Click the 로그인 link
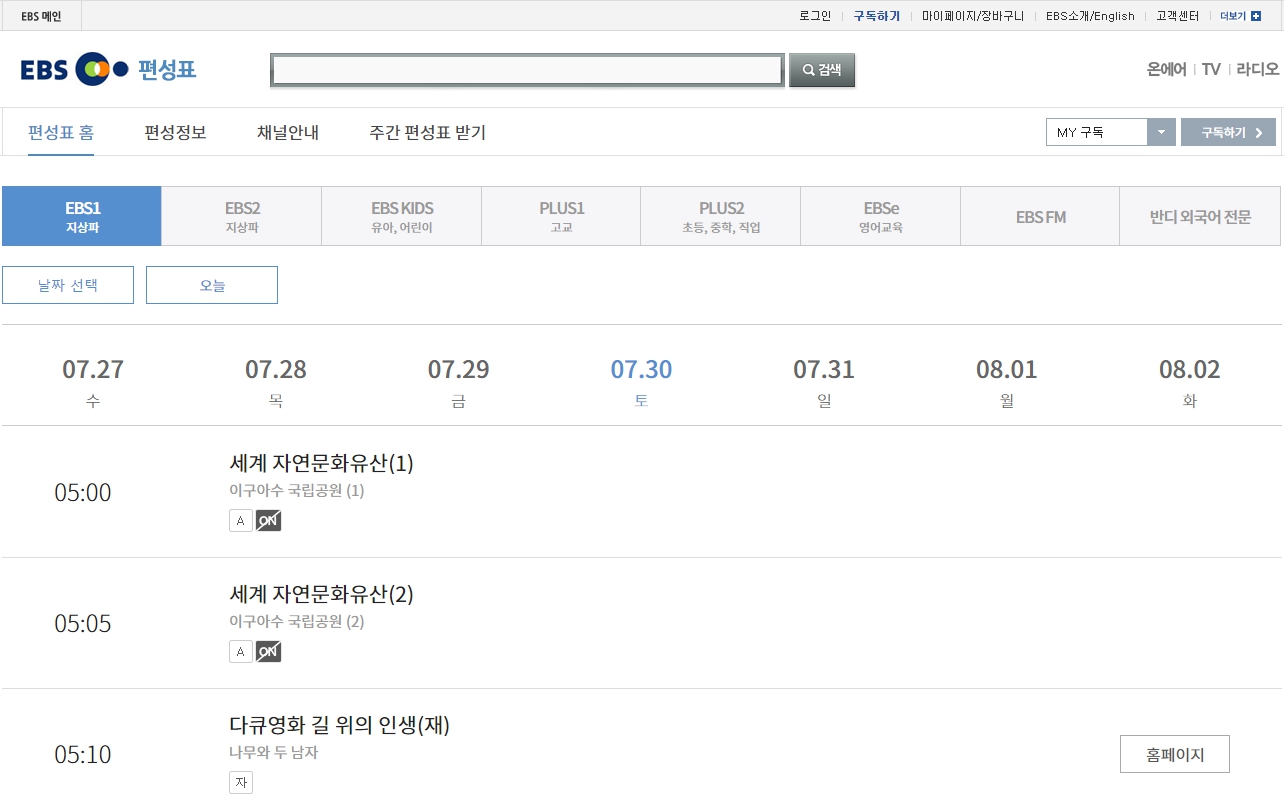The image size is (1284, 810). (x=815, y=16)
